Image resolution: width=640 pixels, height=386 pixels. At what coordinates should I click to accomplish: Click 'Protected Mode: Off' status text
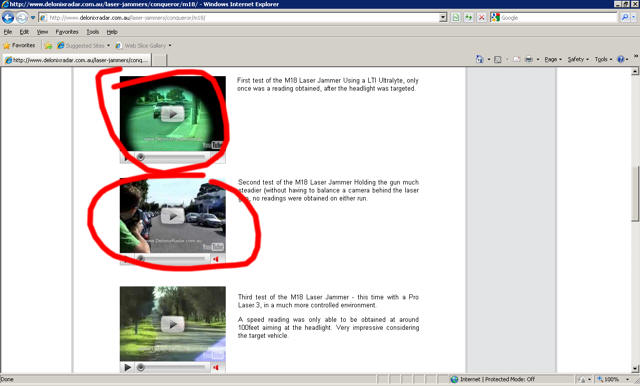pos(509,379)
